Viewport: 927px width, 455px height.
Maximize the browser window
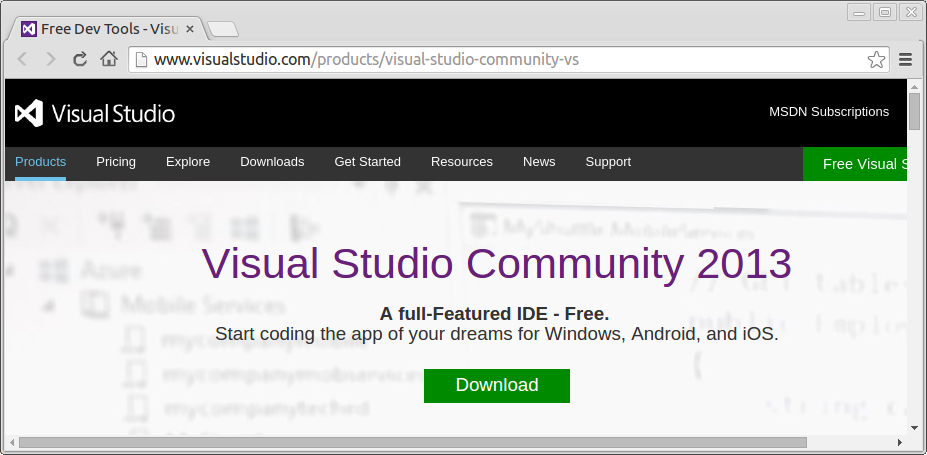885,12
